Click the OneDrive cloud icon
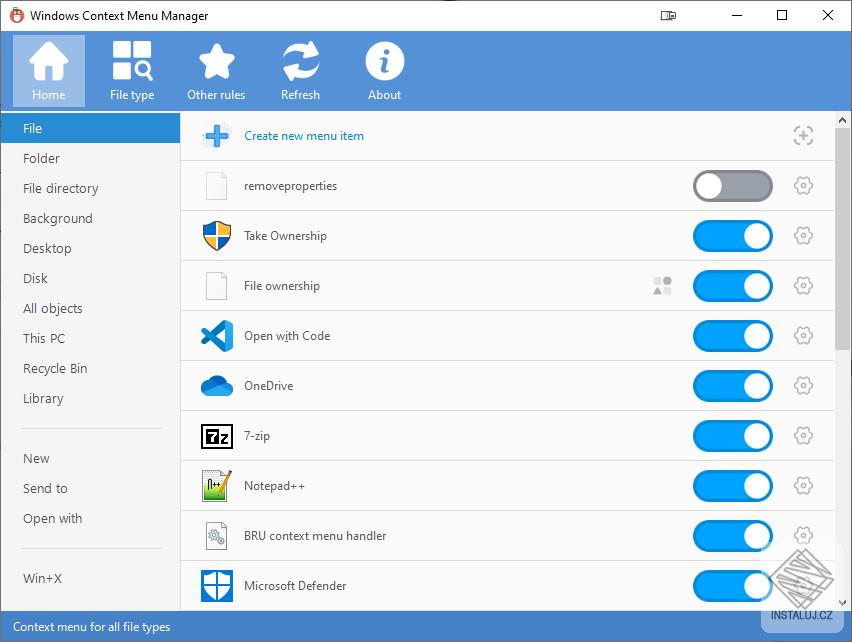This screenshot has width=852, height=642. (217, 386)
